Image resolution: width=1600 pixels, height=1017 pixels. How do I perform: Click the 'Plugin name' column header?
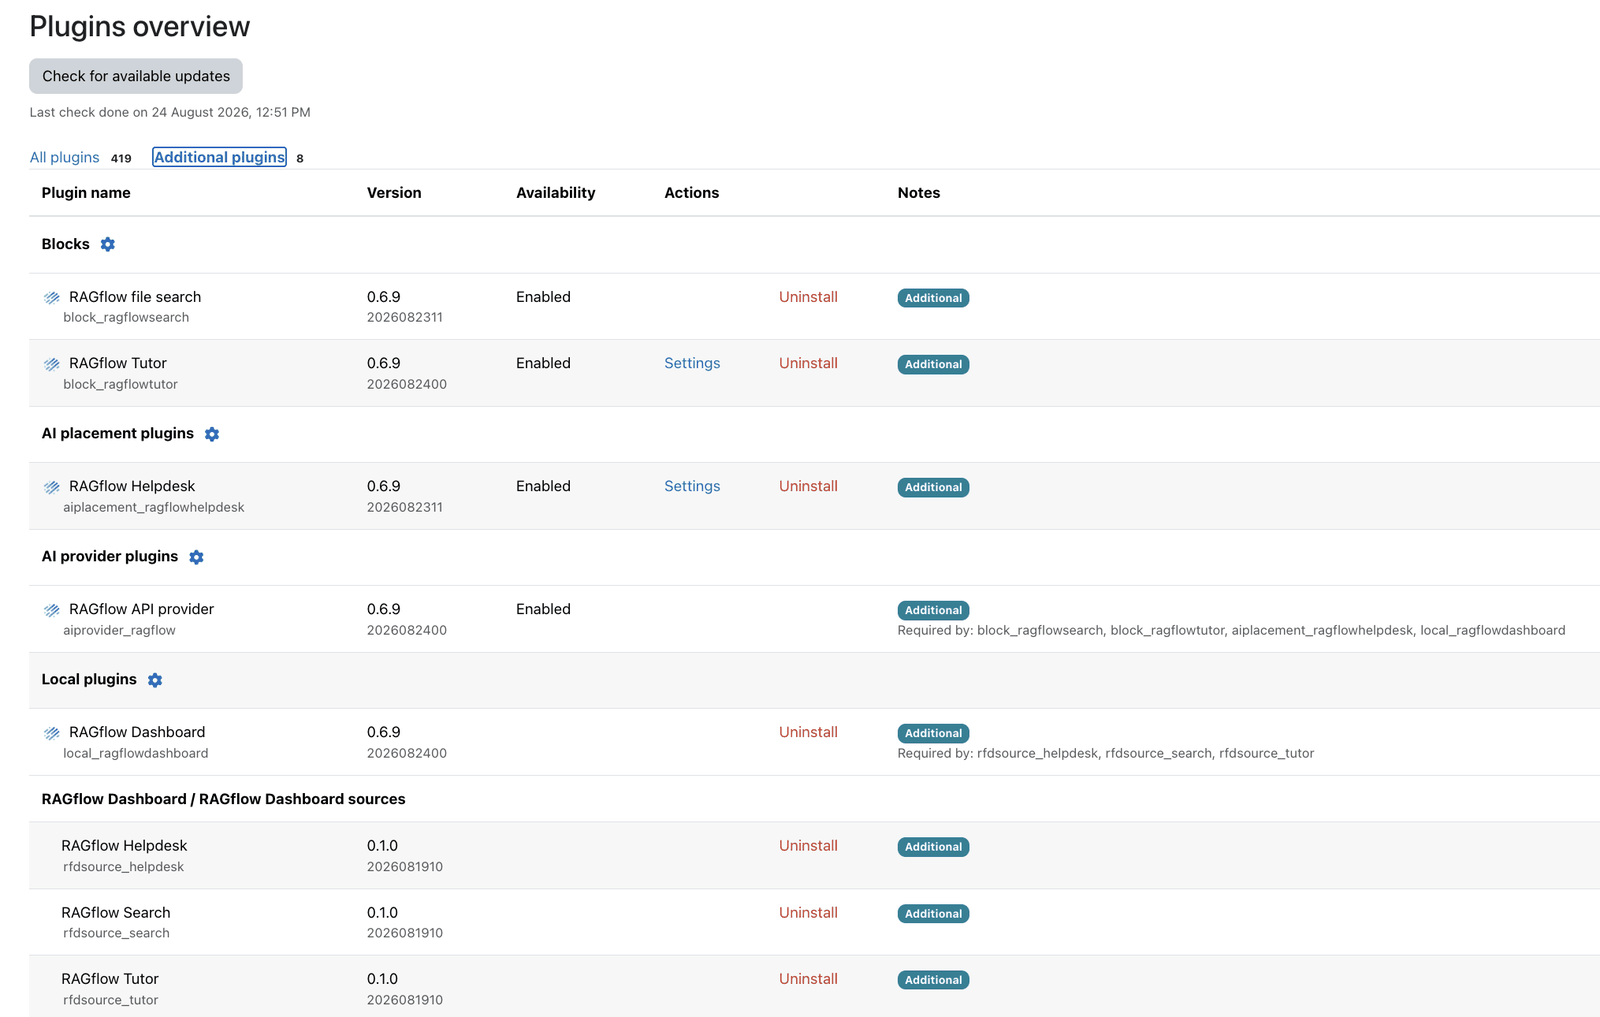(x=86, y=193)
